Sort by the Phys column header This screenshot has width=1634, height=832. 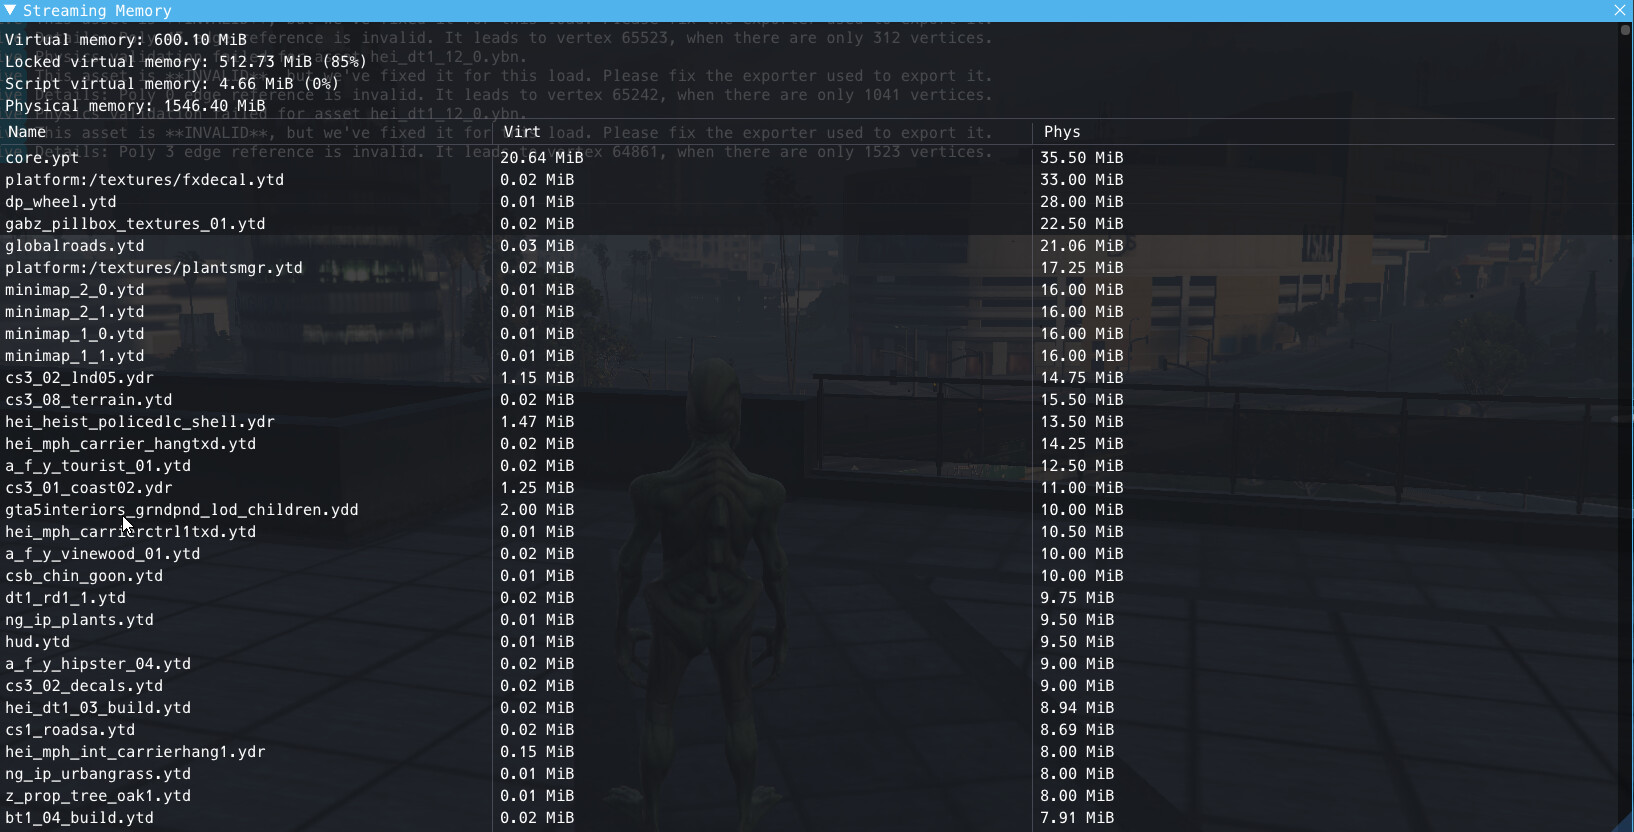coord(1062,132)
